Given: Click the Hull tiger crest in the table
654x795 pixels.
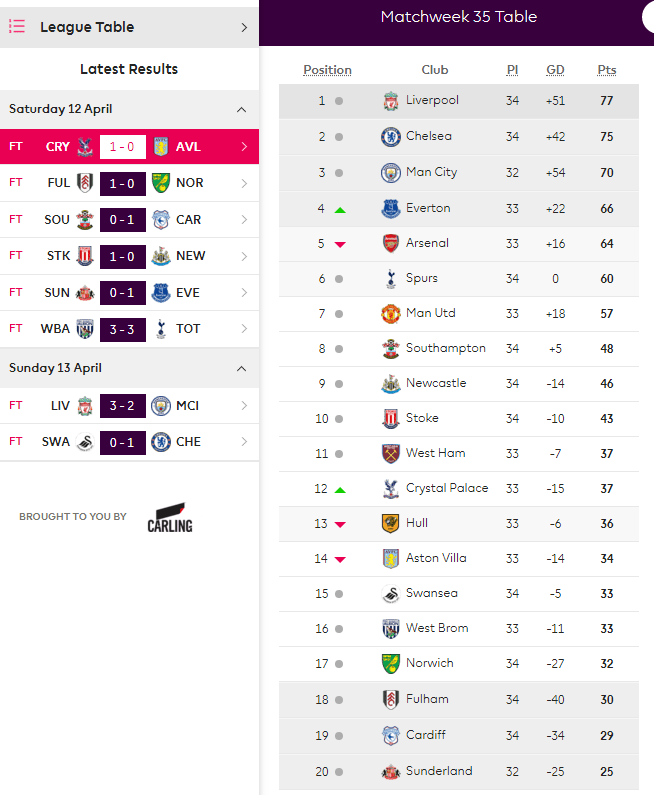Looking at the screenshot, I should pos(390,524).
